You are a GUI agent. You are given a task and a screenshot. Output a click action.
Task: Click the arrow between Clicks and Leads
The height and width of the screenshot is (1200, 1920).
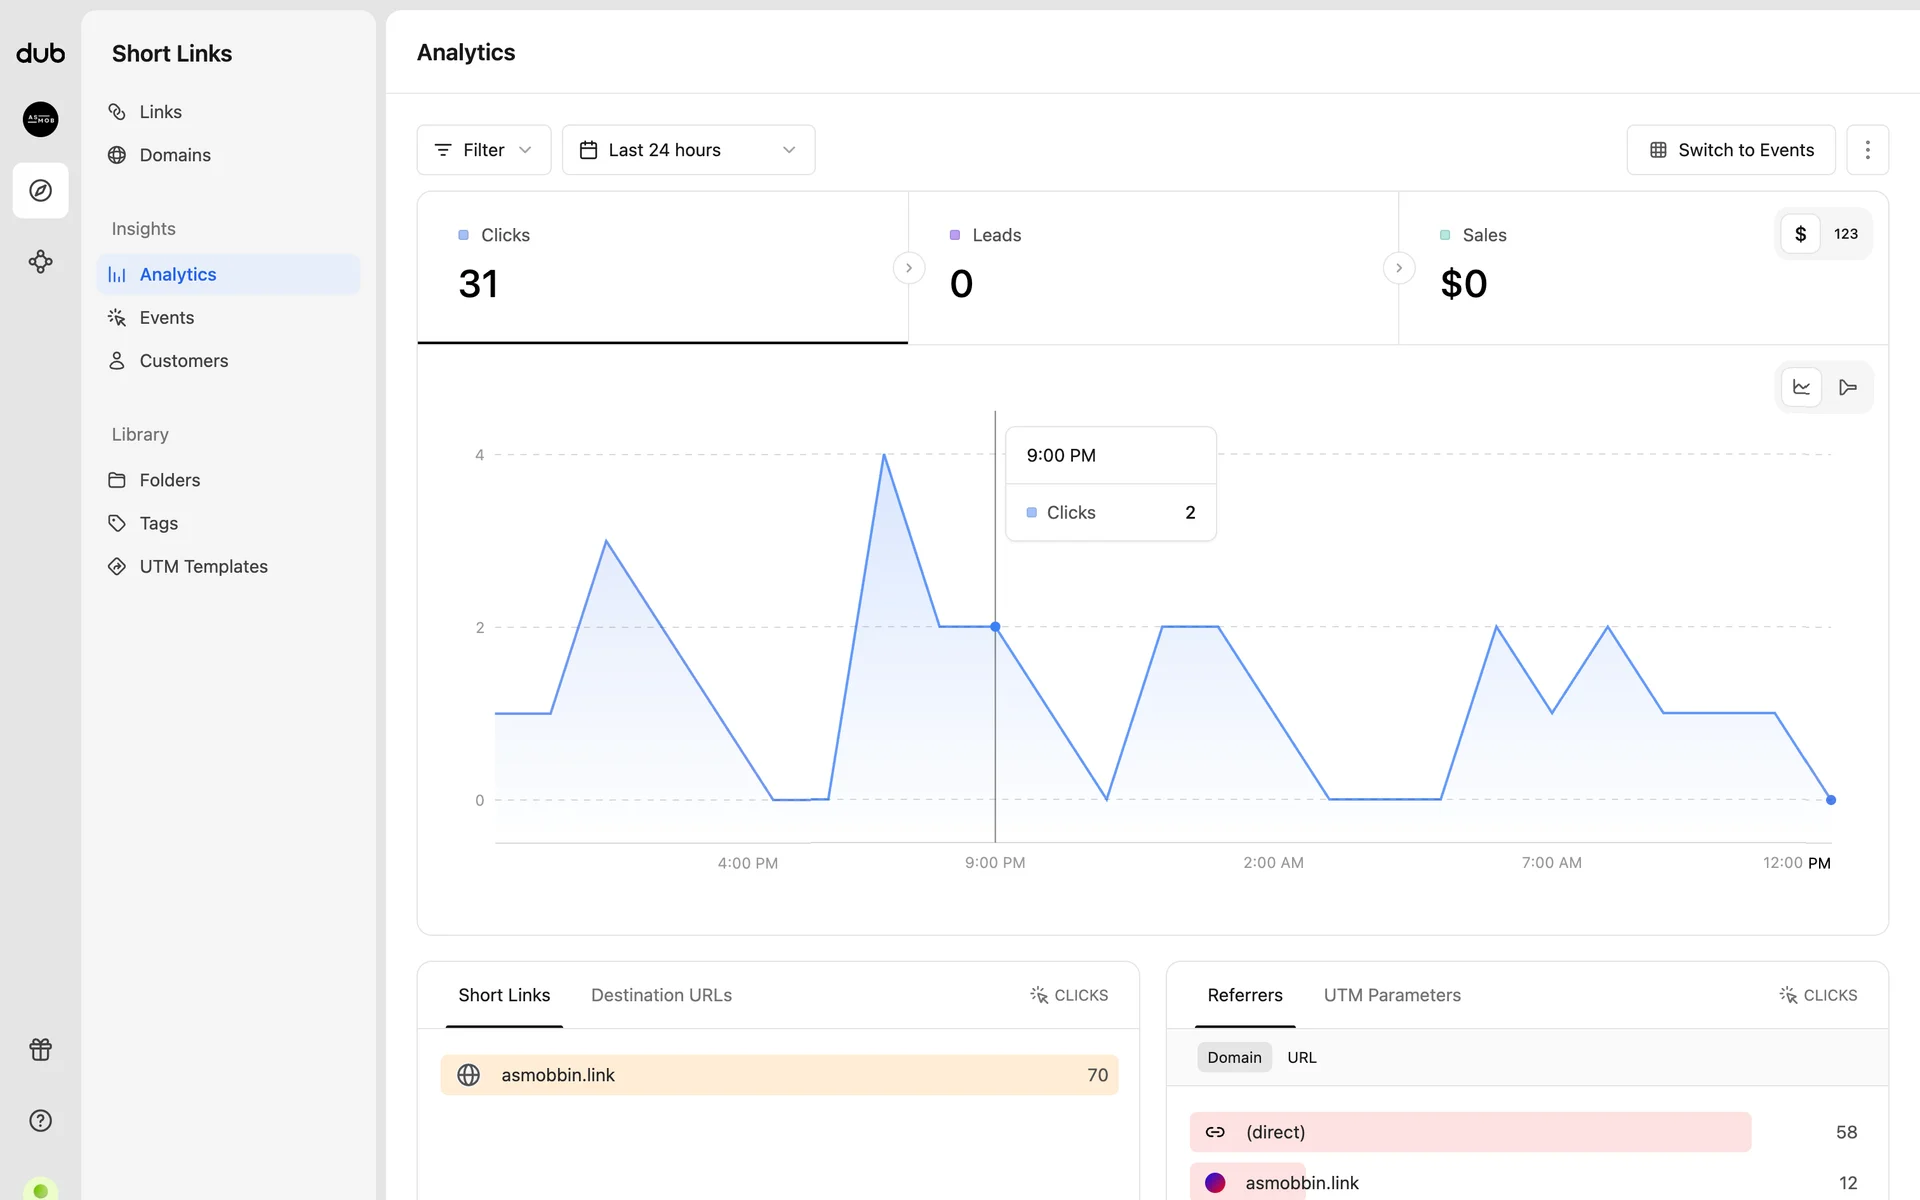click(908, 268)
